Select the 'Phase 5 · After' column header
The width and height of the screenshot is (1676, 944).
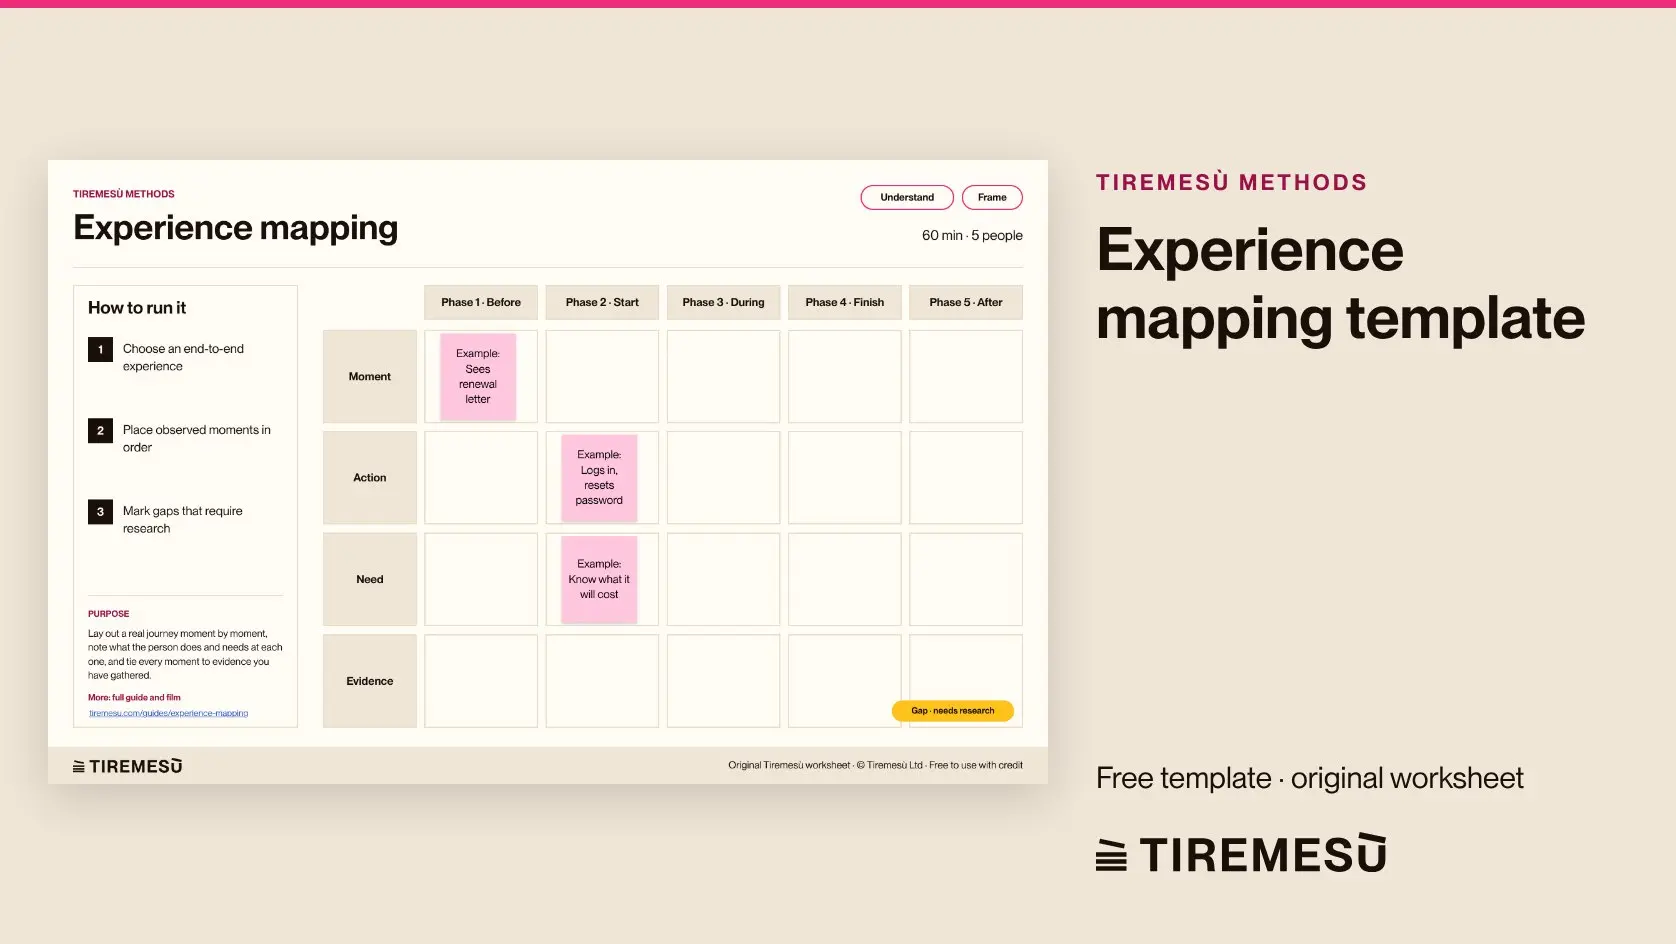coord(966,302)
